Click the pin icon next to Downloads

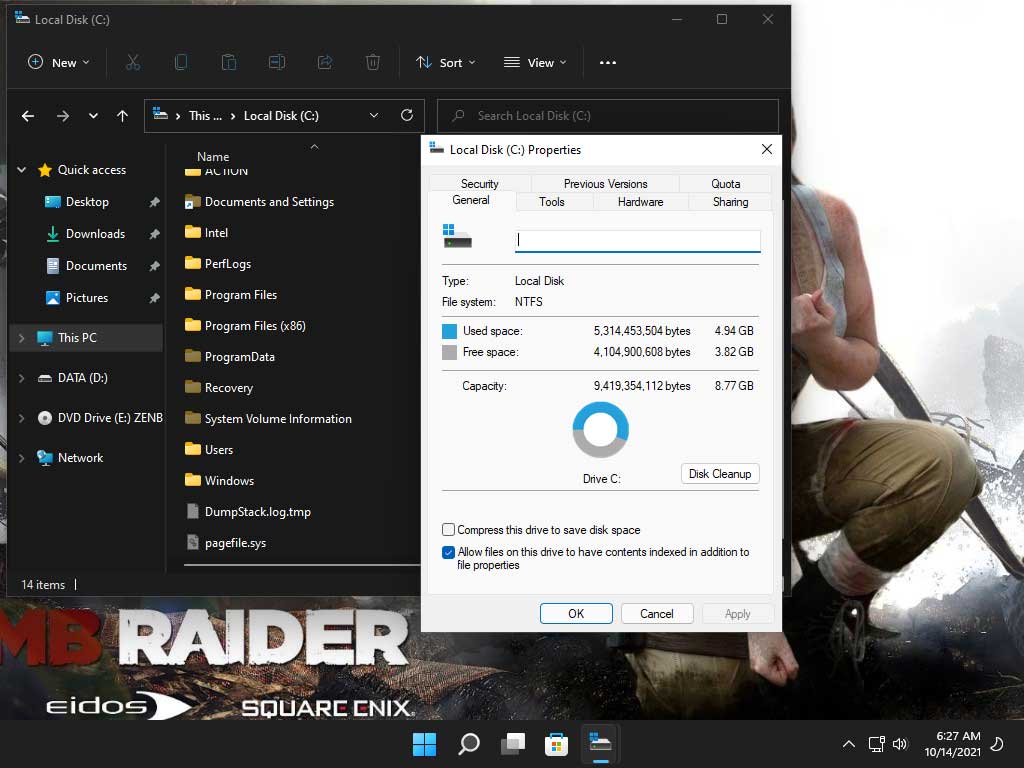point(154,234)
